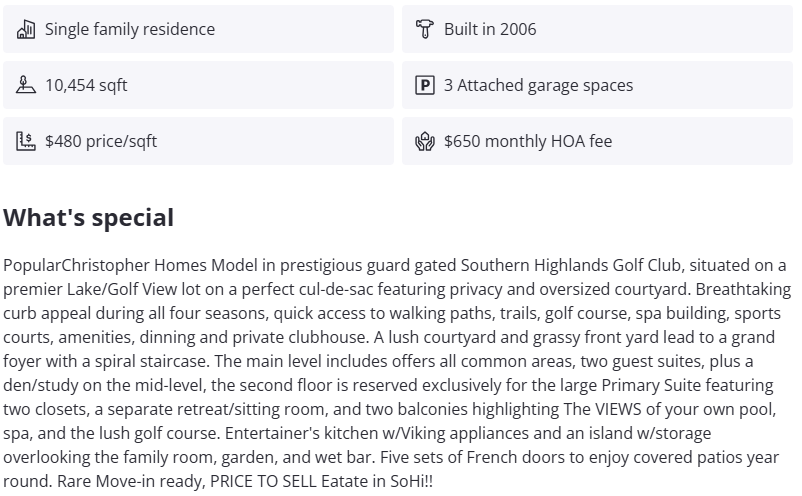
Task: Click the parking P icon
Action: coord(425,85)
